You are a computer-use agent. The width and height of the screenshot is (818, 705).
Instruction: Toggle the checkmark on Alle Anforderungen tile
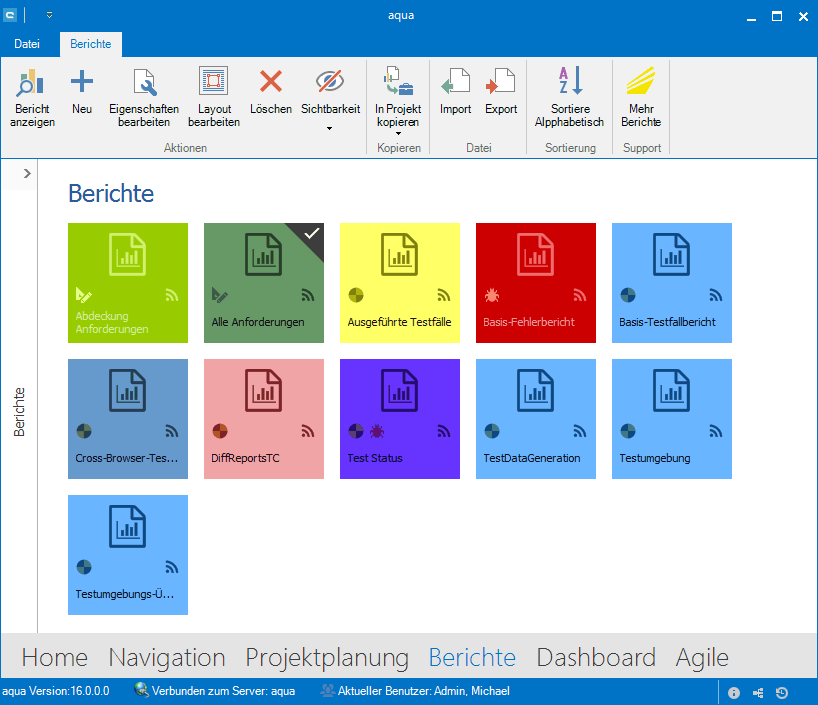312,233
